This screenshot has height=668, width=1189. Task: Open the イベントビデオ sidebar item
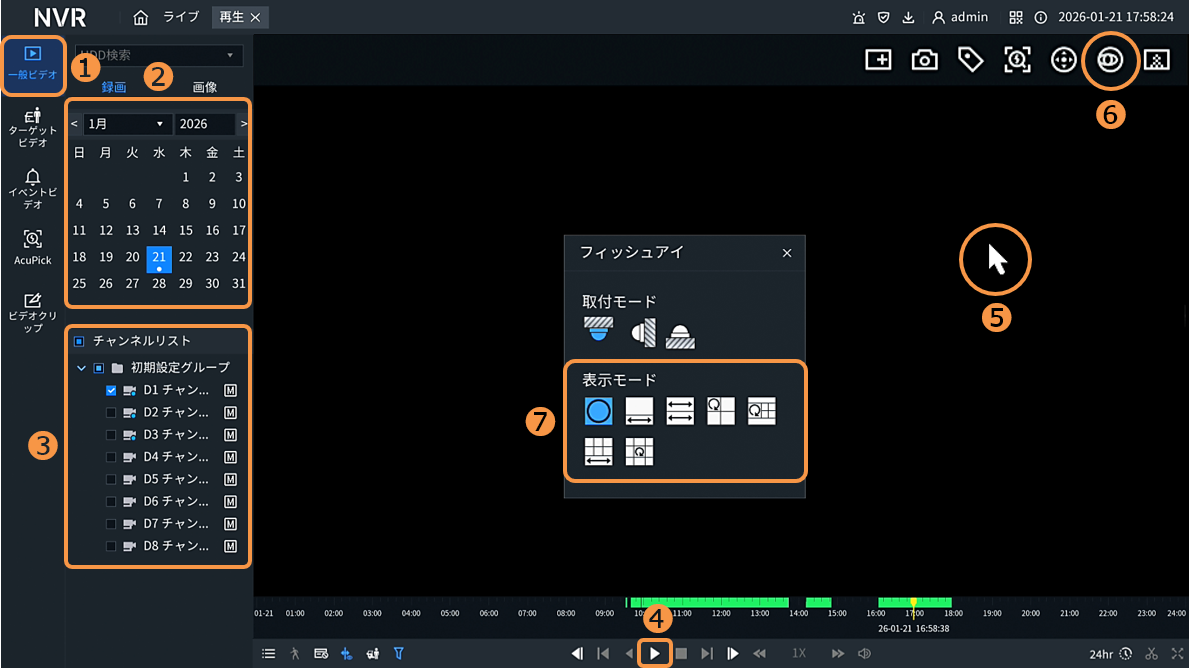point(33,186)
